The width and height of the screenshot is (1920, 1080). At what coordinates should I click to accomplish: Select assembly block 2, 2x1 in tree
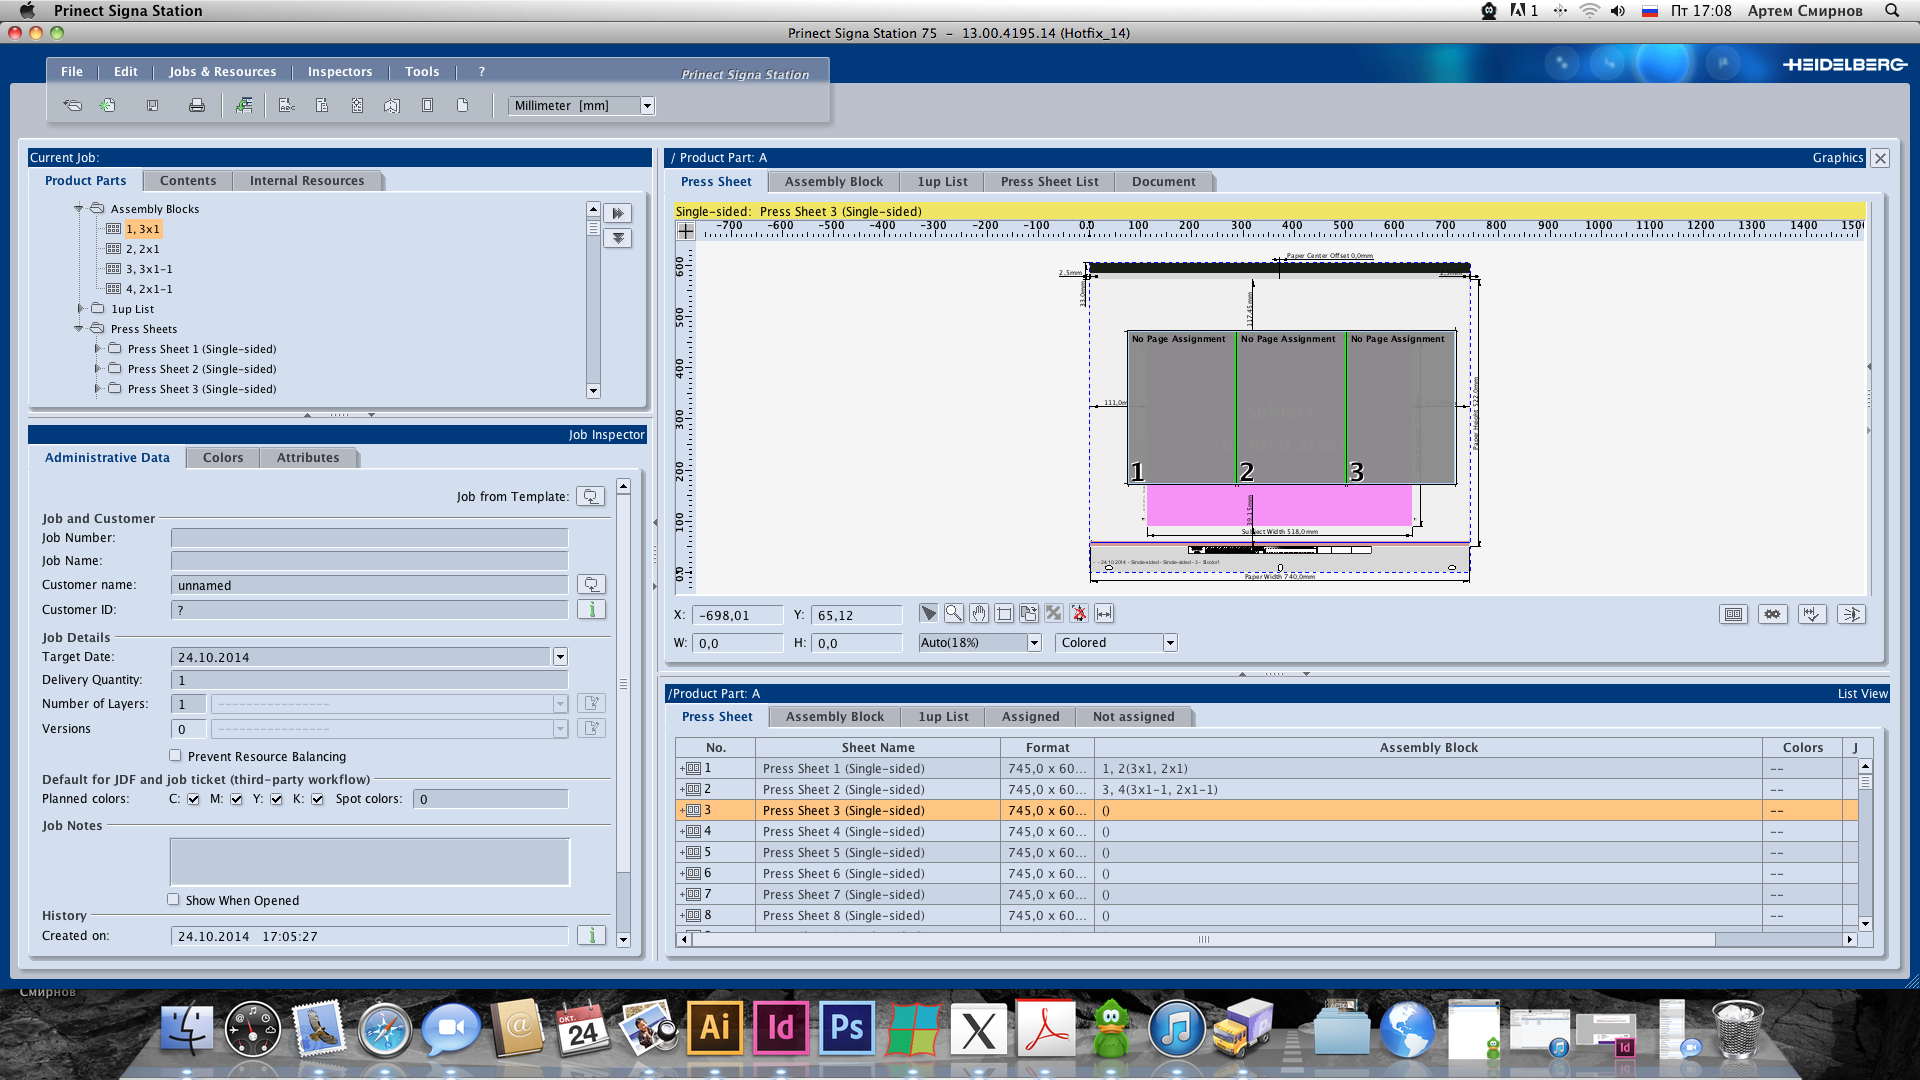tap(142, 249)
